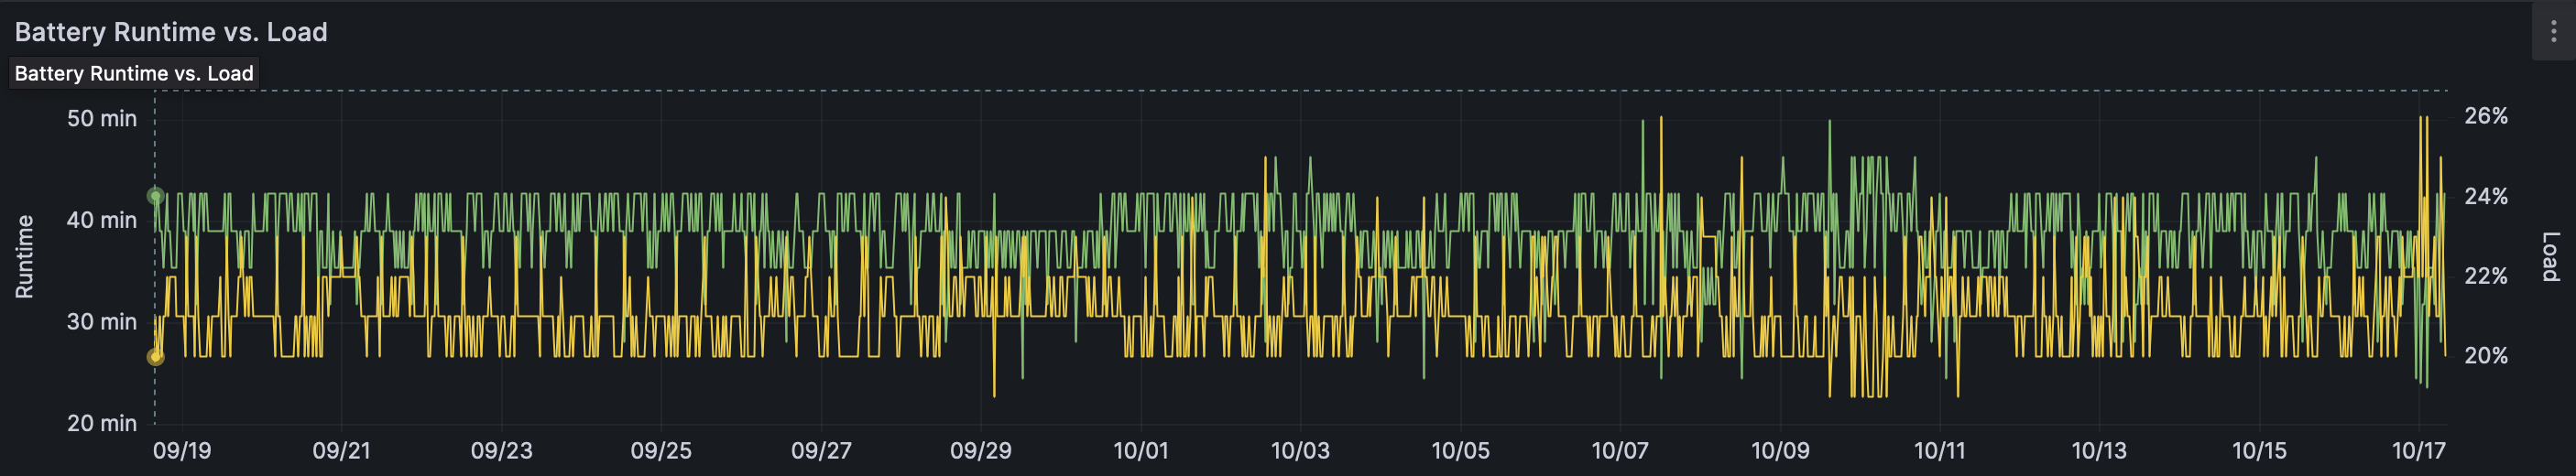Click the 10/01 date axis label
The width and height of the screenshot is (2576, 476).
(x=1141, y=451)
